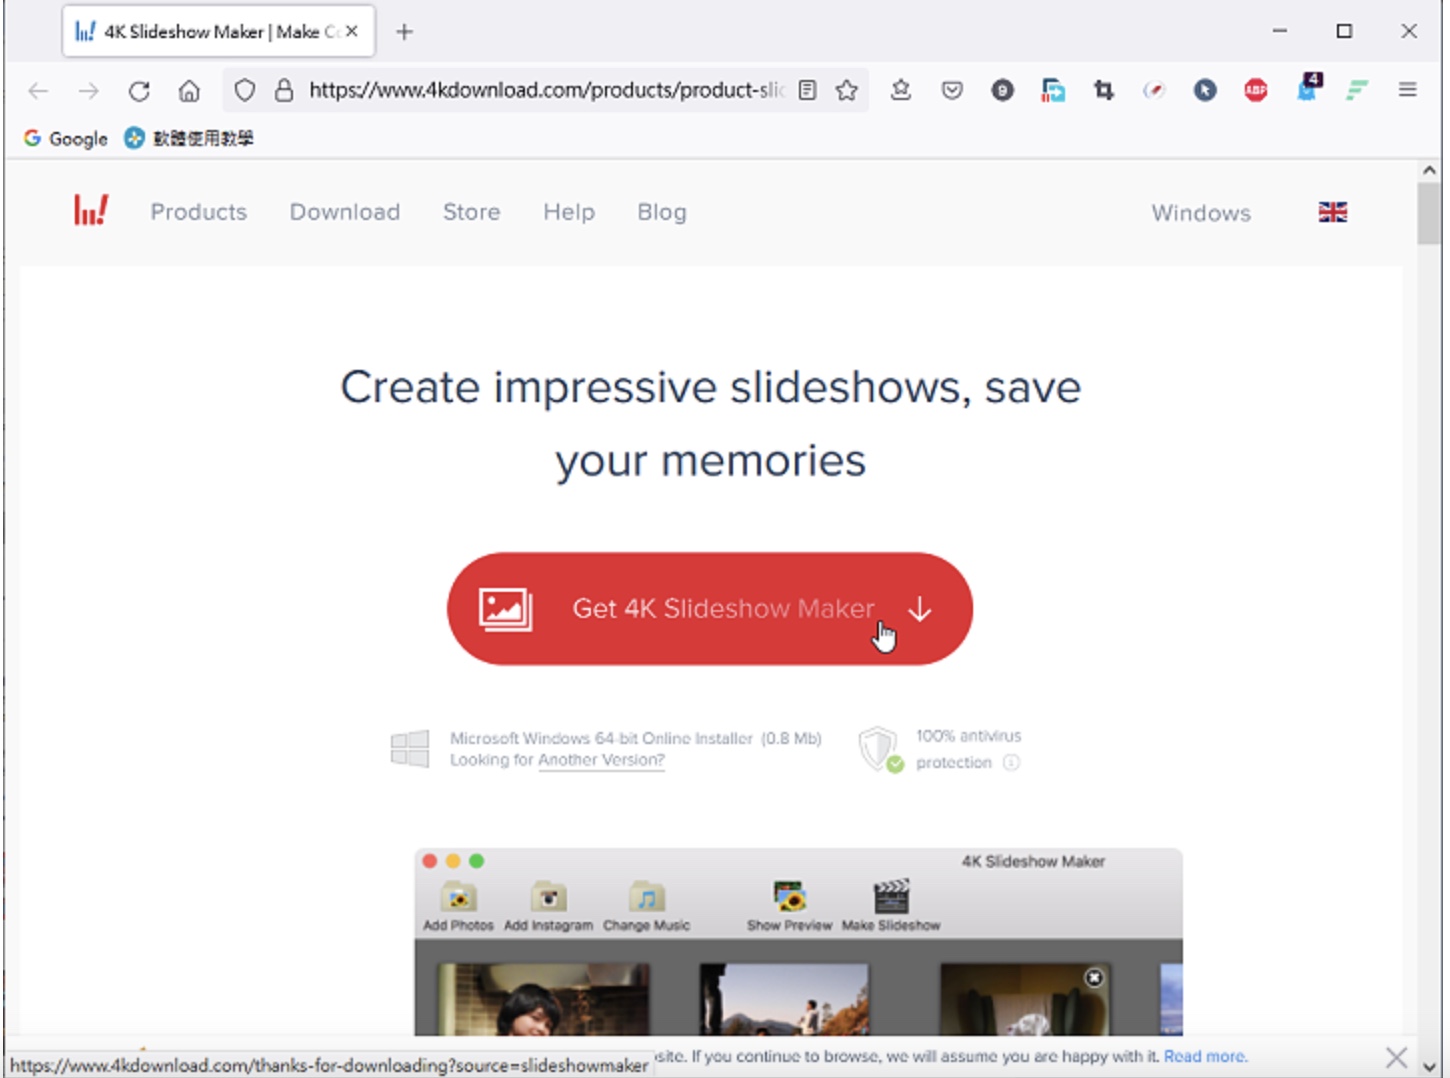Maximize the browser window
1450x1078 pixels.
coord(1344,31)
